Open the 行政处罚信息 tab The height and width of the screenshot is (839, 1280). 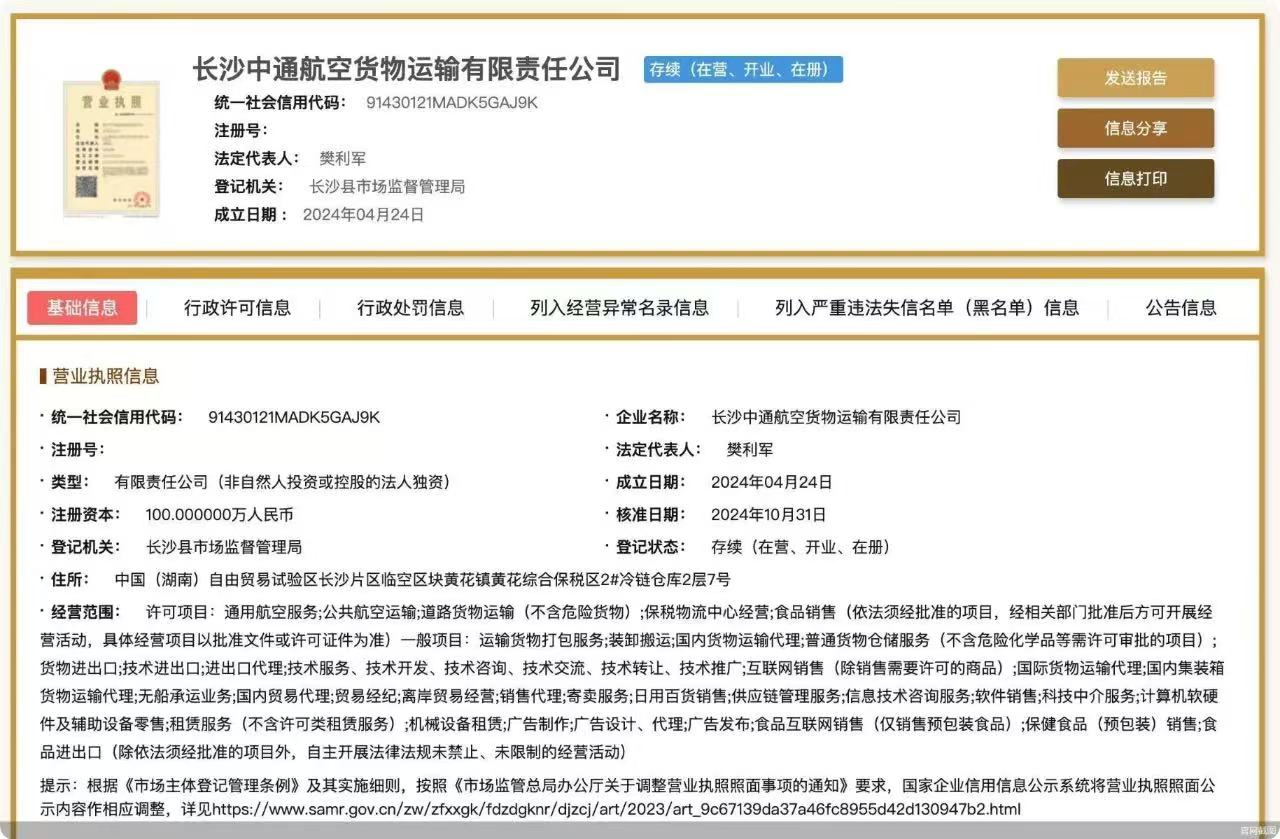tap(410, 308)
